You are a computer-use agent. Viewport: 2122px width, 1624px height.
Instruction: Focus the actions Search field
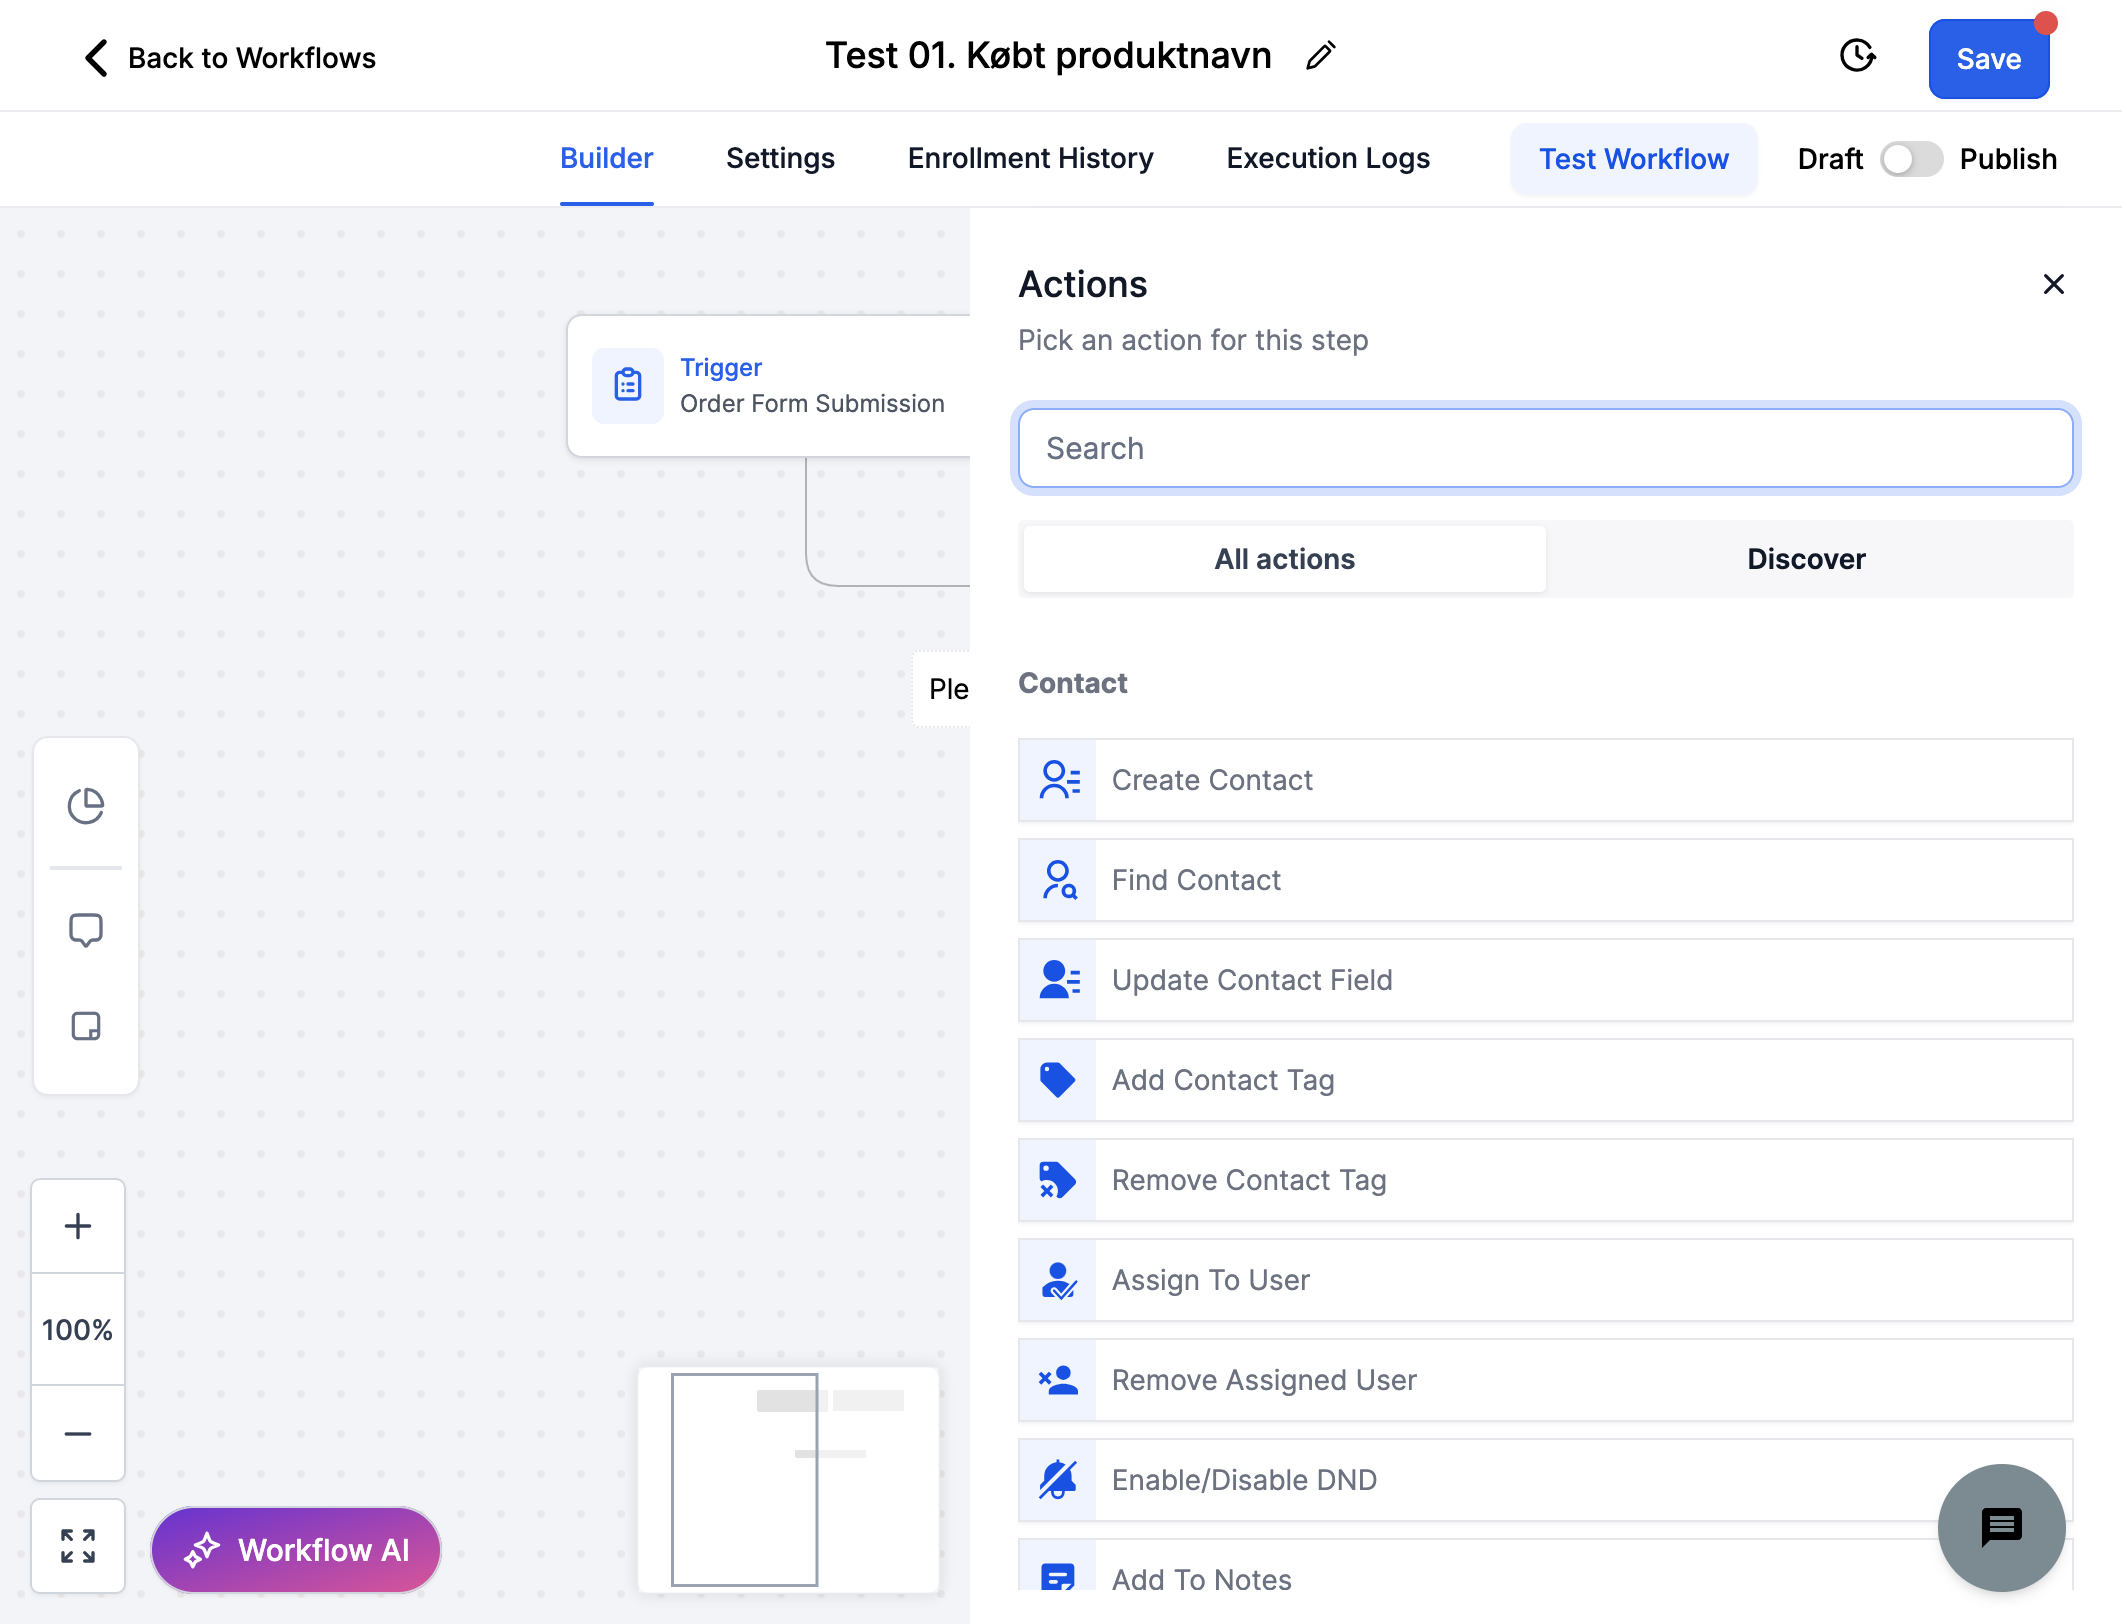tap(1545, 448)
